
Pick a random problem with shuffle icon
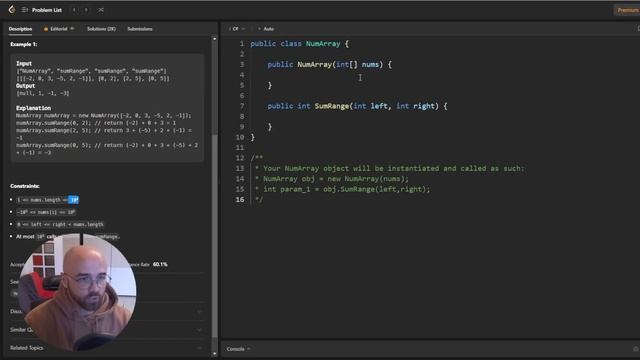[101, 10]
